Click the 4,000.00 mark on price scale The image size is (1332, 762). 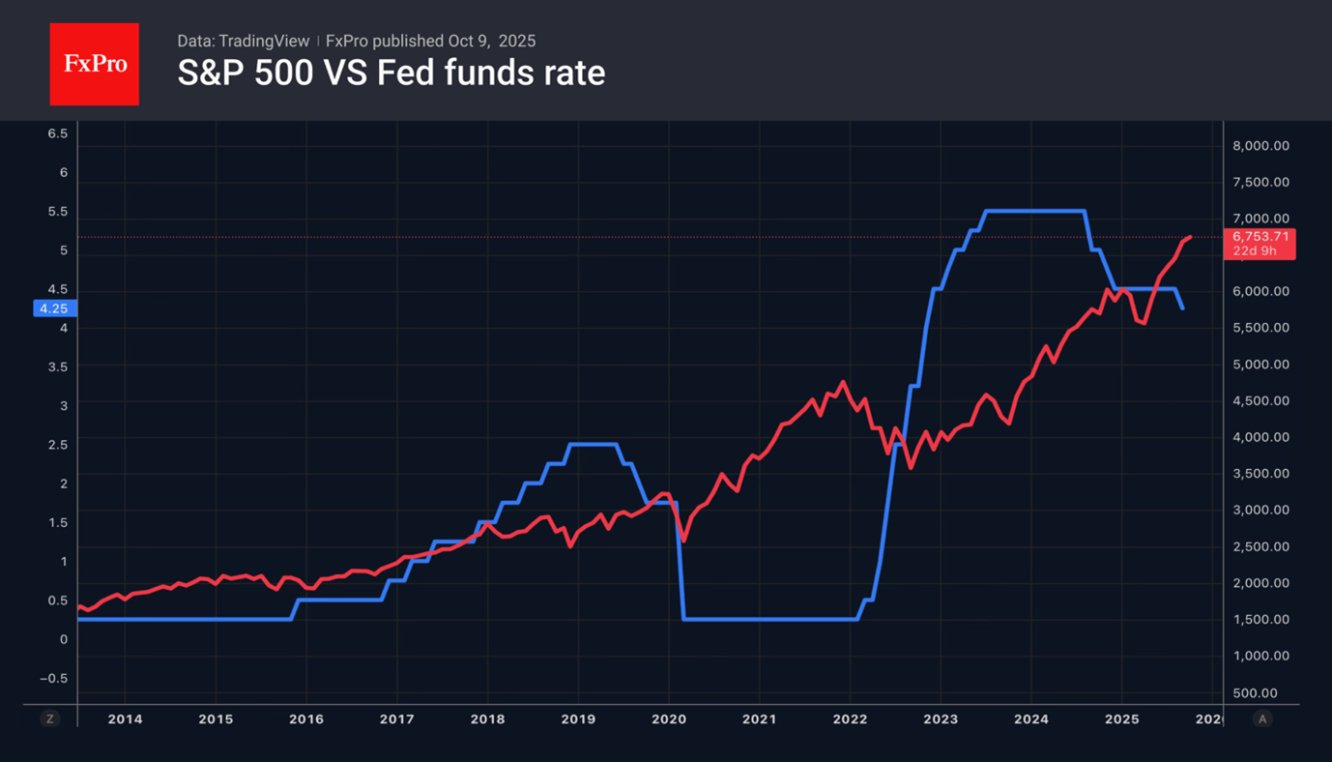(1260, 437)
